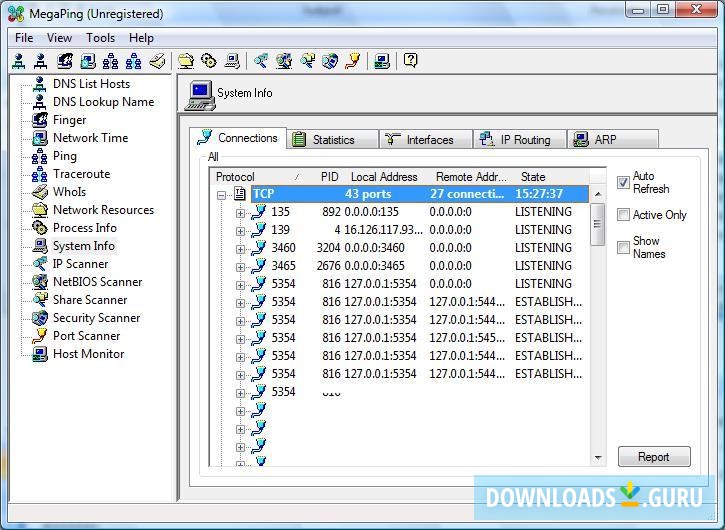Click the Report button
725x530 pixels.
653,457
